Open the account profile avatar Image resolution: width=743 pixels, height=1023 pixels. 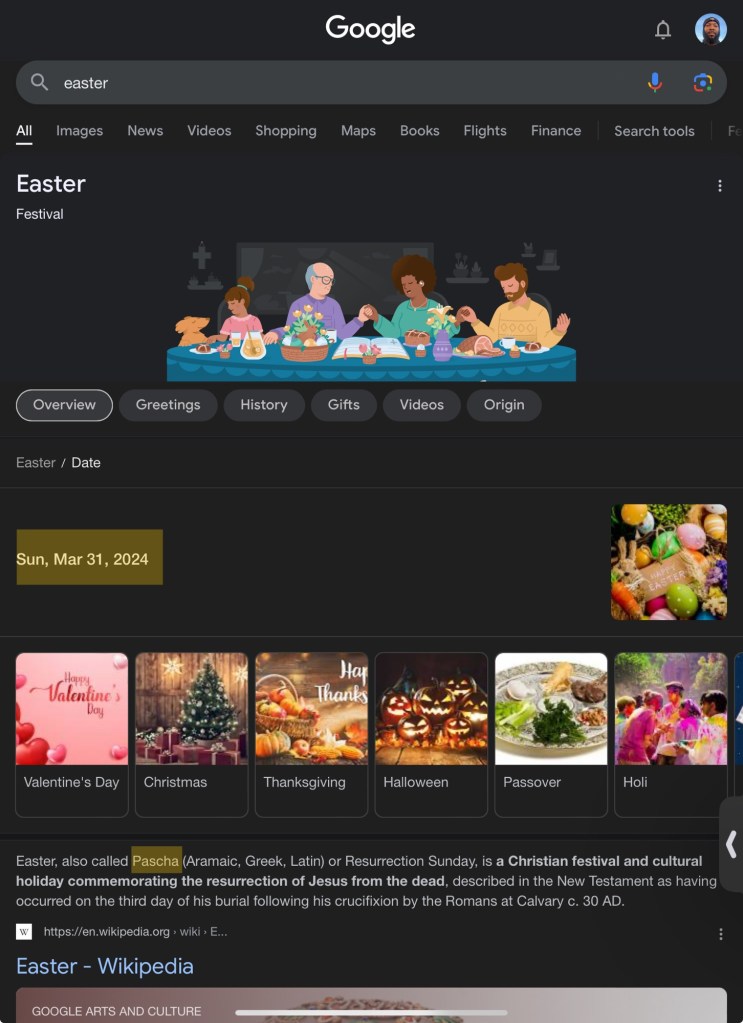[710, 29]
